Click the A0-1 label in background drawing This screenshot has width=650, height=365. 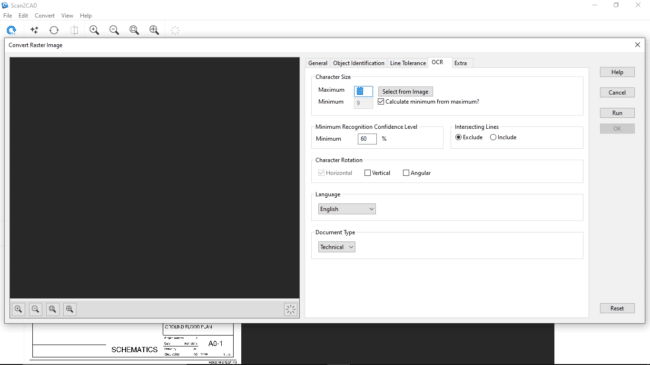tap(216, 343)
